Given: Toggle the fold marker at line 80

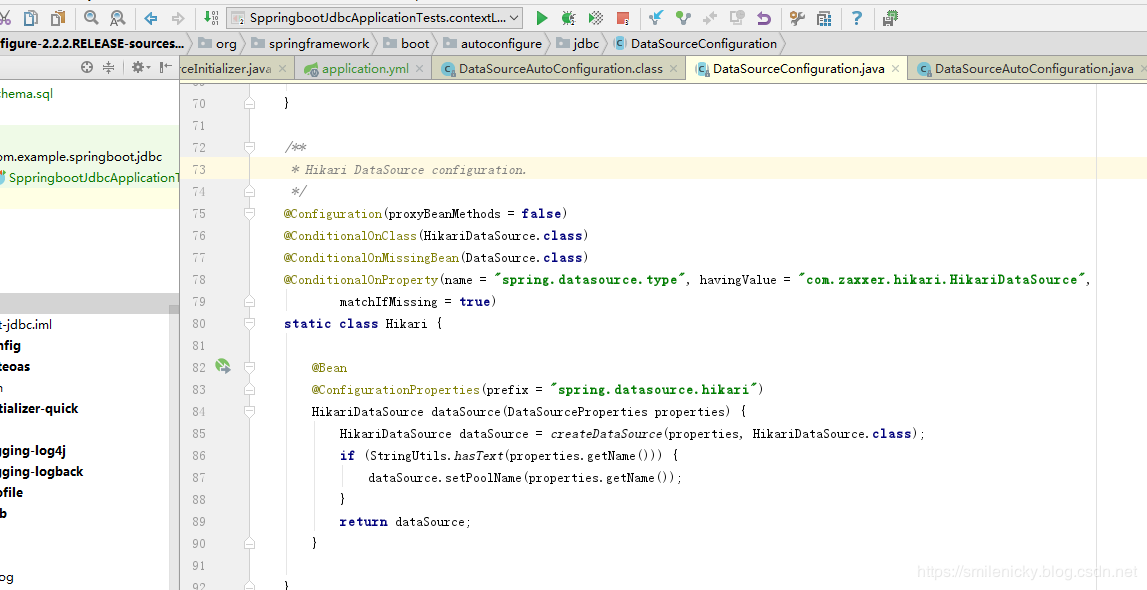Looking at the screenshot, I should pyautogui.click(x=249, y=323).
